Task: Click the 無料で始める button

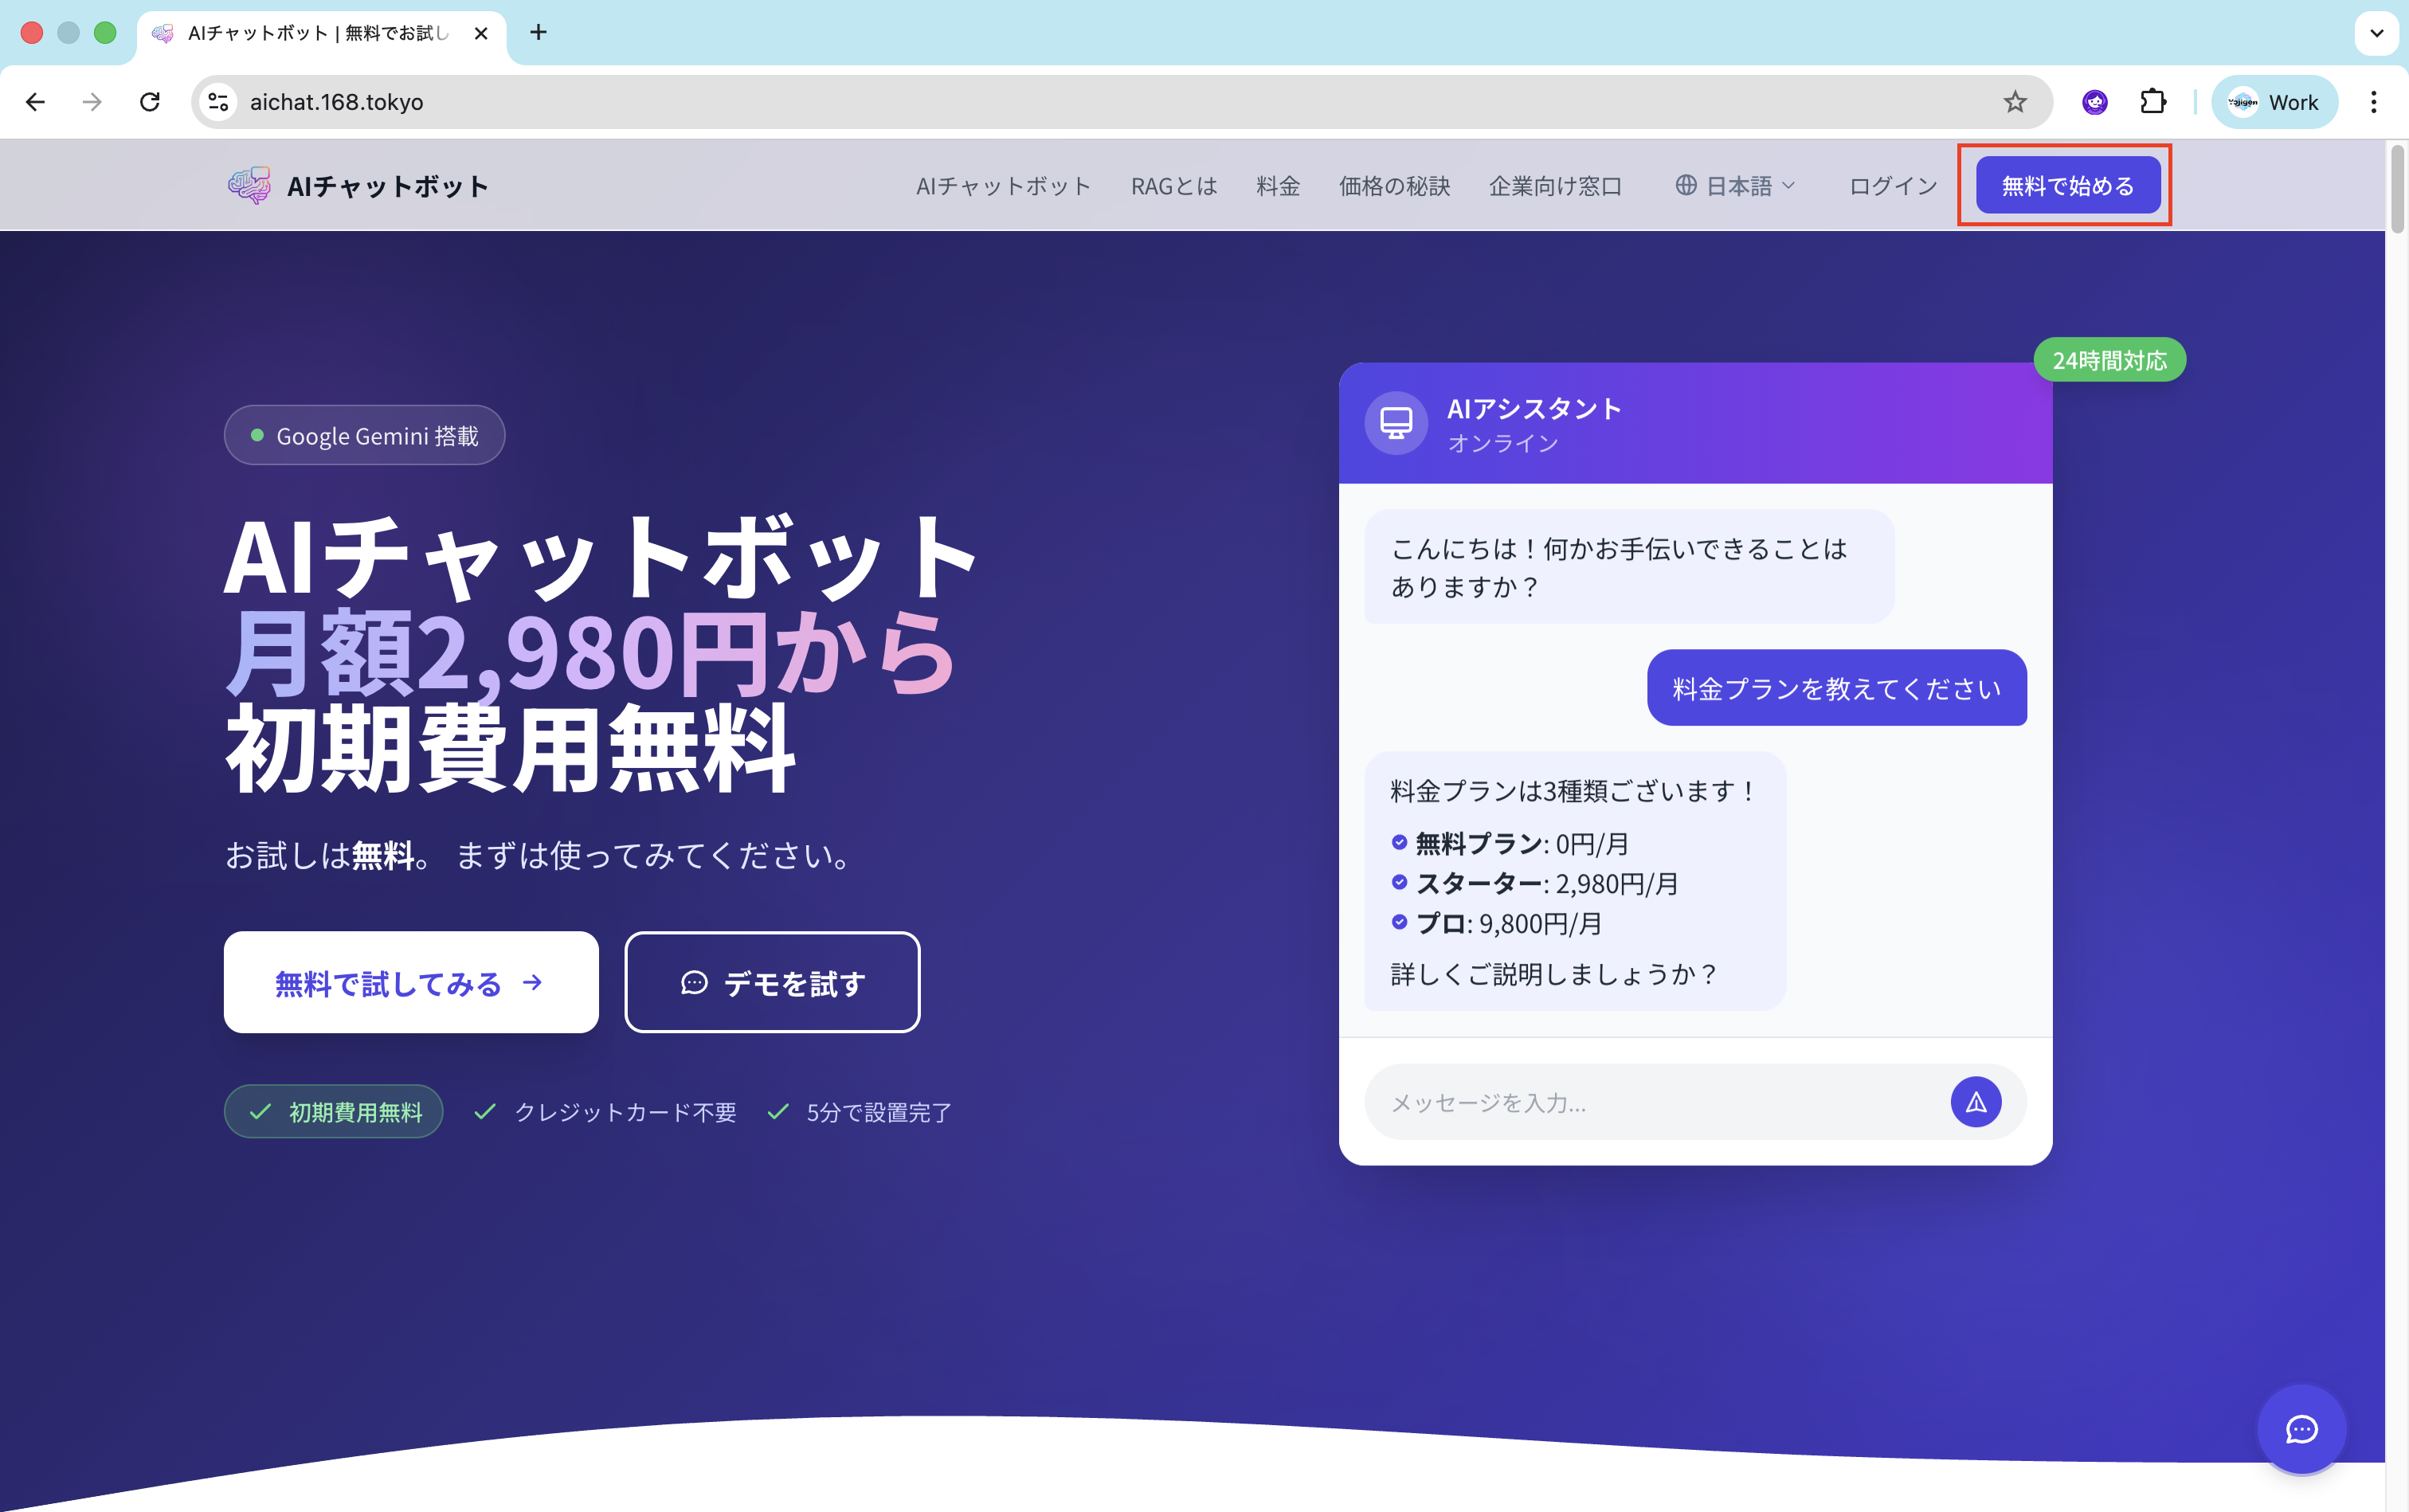Action: pyautogui.click(x=2067, y=186)
